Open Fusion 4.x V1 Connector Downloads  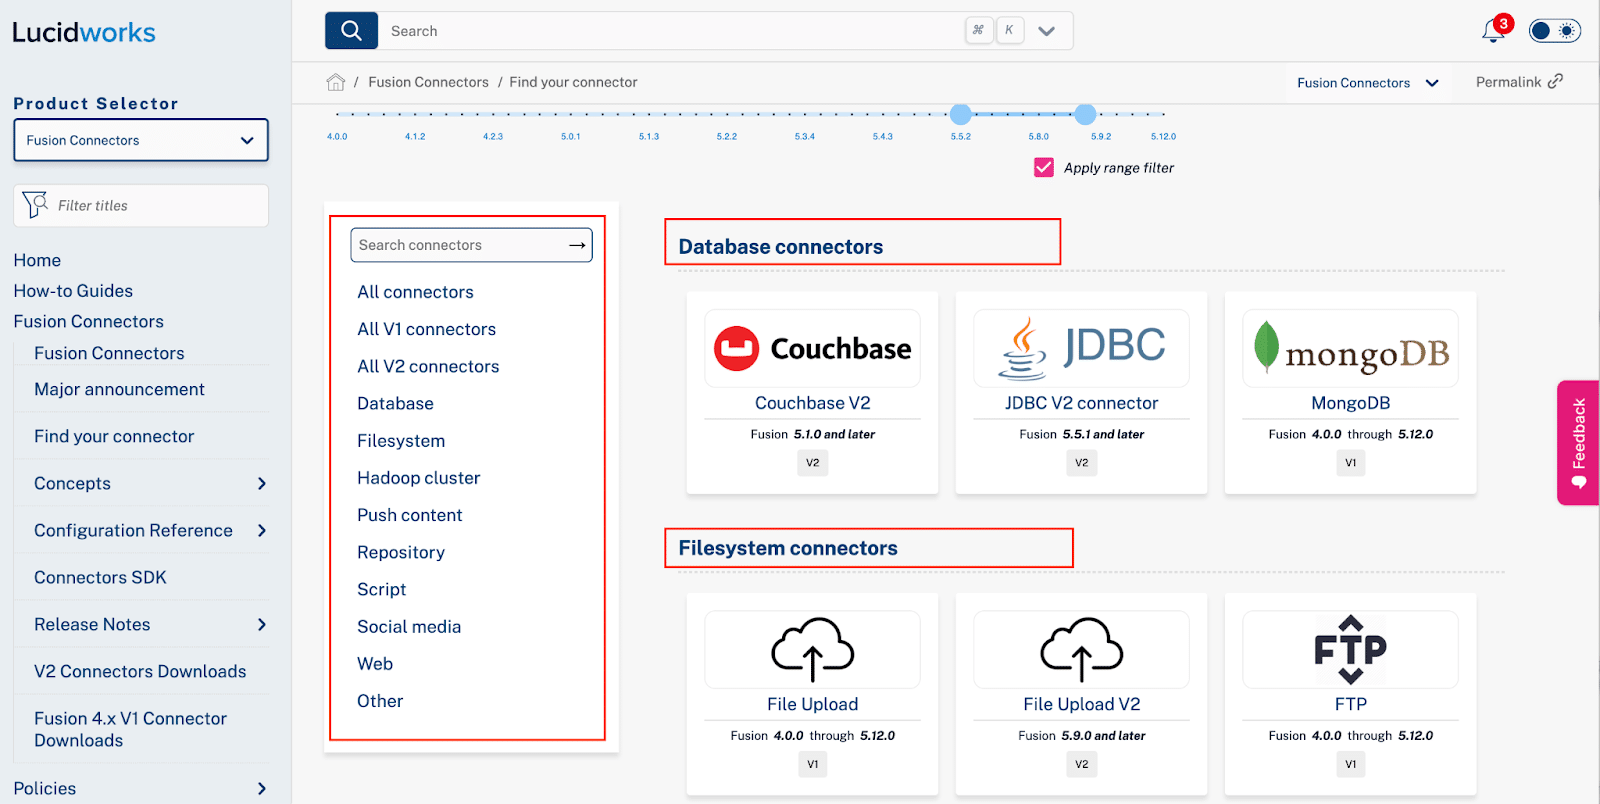(x=130, y=729)
